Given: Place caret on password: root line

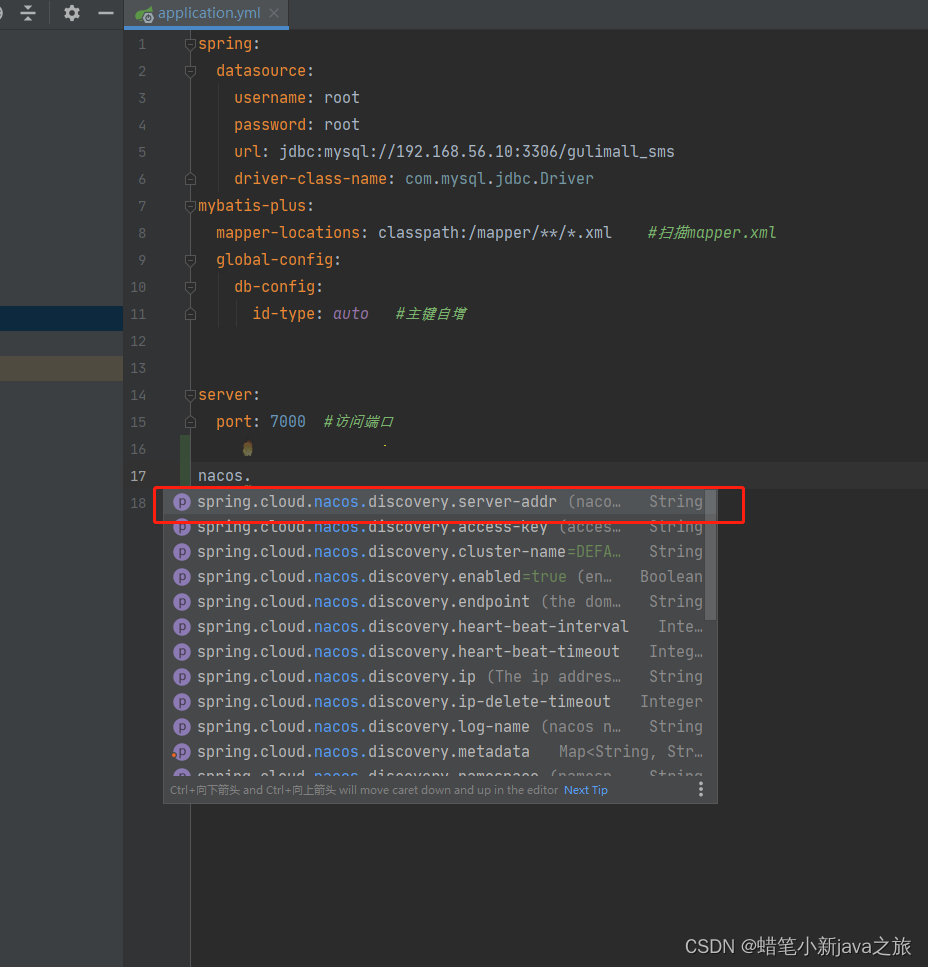Looking at the screenshot, I should pyautogui.click(x=297, y=125).
